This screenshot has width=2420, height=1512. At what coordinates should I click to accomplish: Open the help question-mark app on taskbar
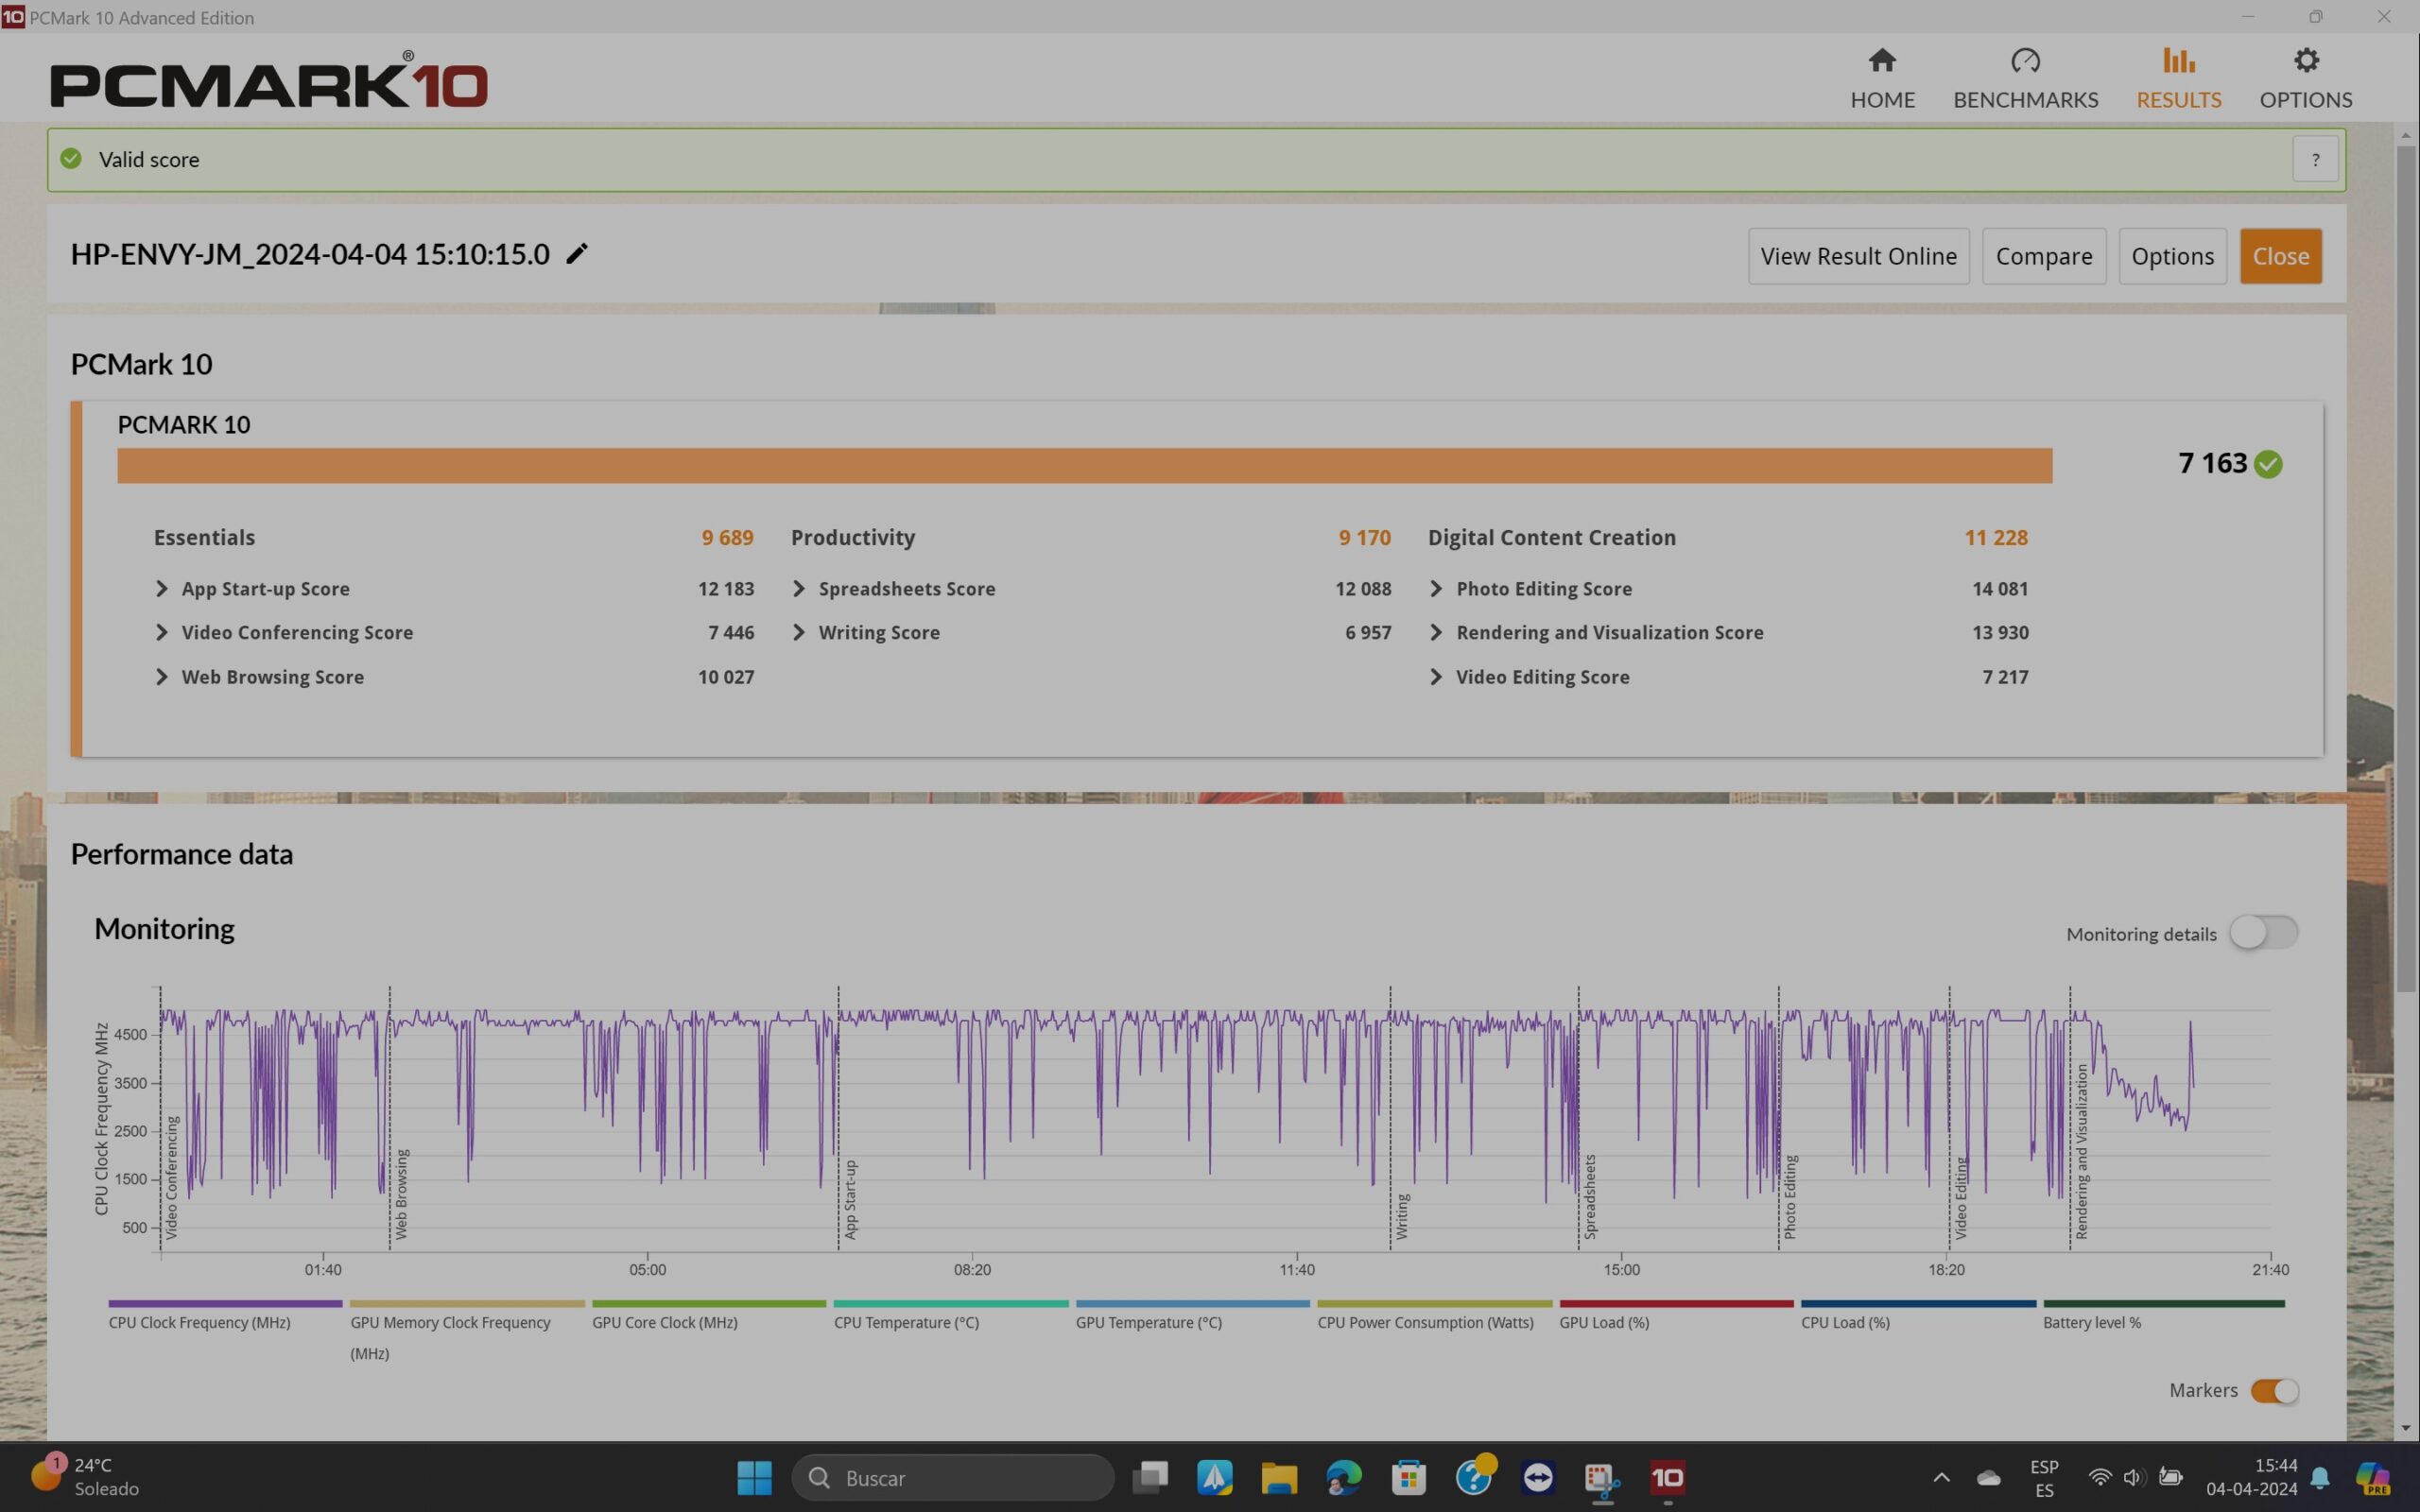[x=1473, y=1478]
